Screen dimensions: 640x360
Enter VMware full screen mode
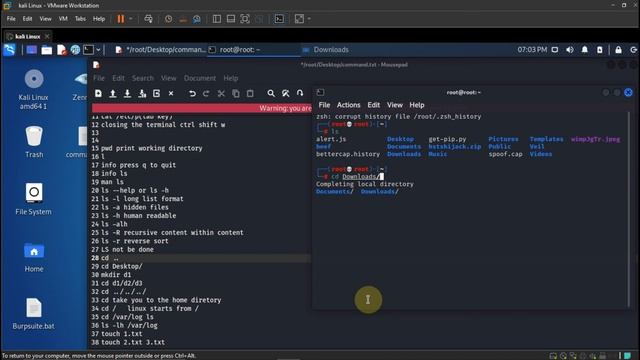[244, 19]
